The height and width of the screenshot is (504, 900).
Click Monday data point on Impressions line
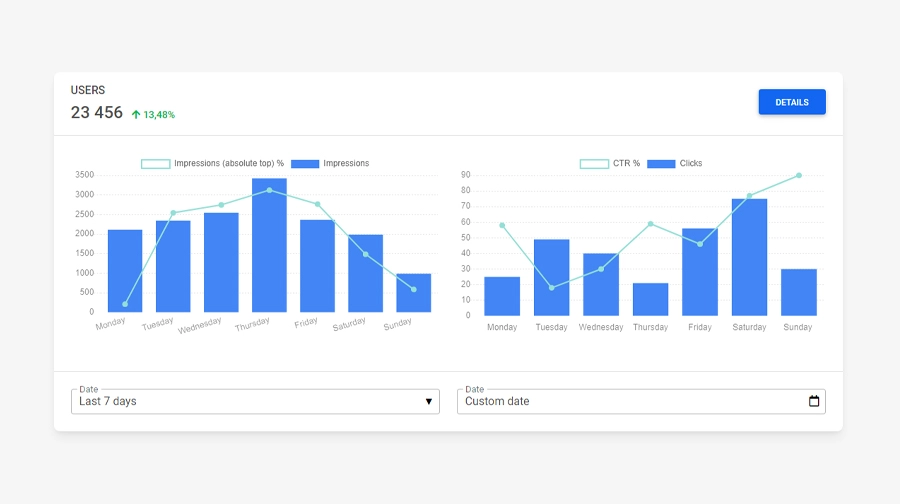point(125,304)
